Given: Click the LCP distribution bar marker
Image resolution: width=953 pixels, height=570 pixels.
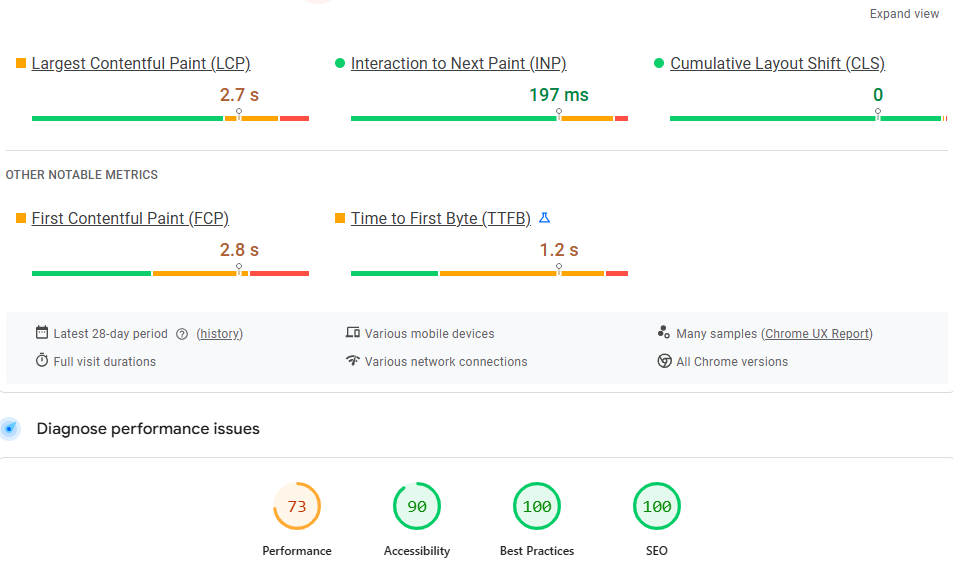Looking at the screenshot, I should [x=239, y=114].
